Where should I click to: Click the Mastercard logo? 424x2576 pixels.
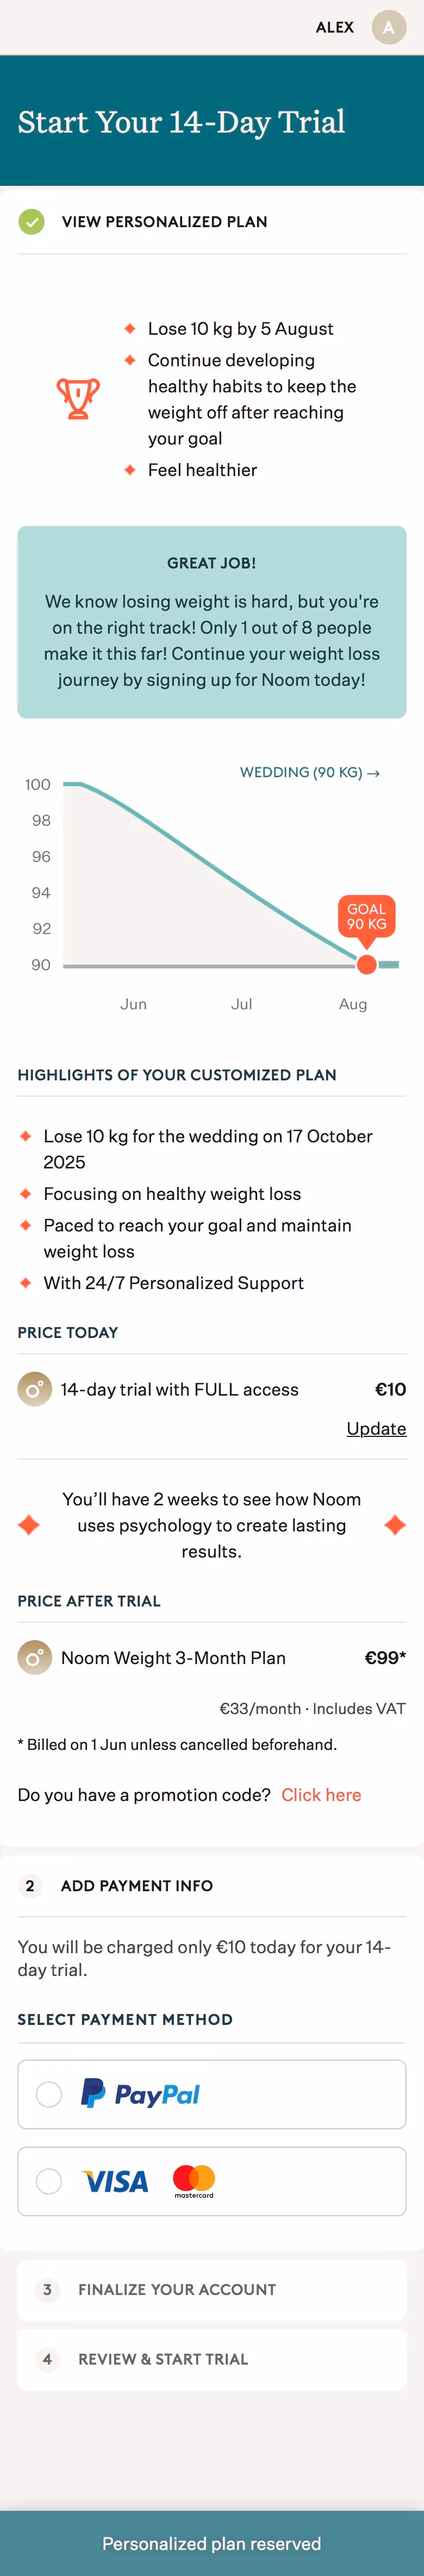[194, 2181]
